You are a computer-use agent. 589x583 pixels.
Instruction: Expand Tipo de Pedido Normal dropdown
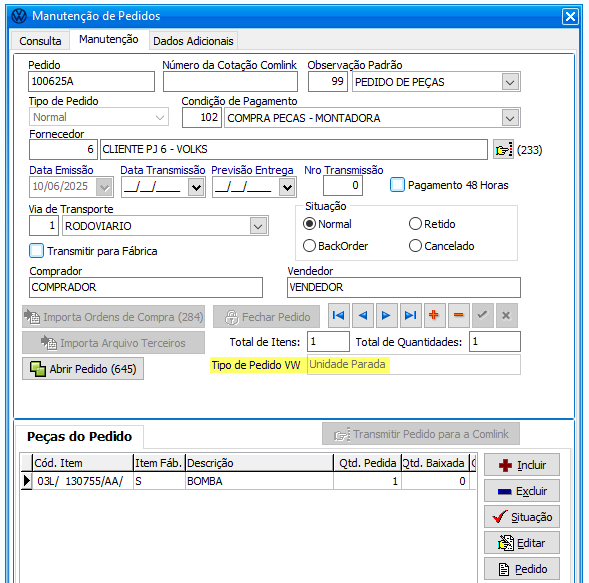click(160, 117)
